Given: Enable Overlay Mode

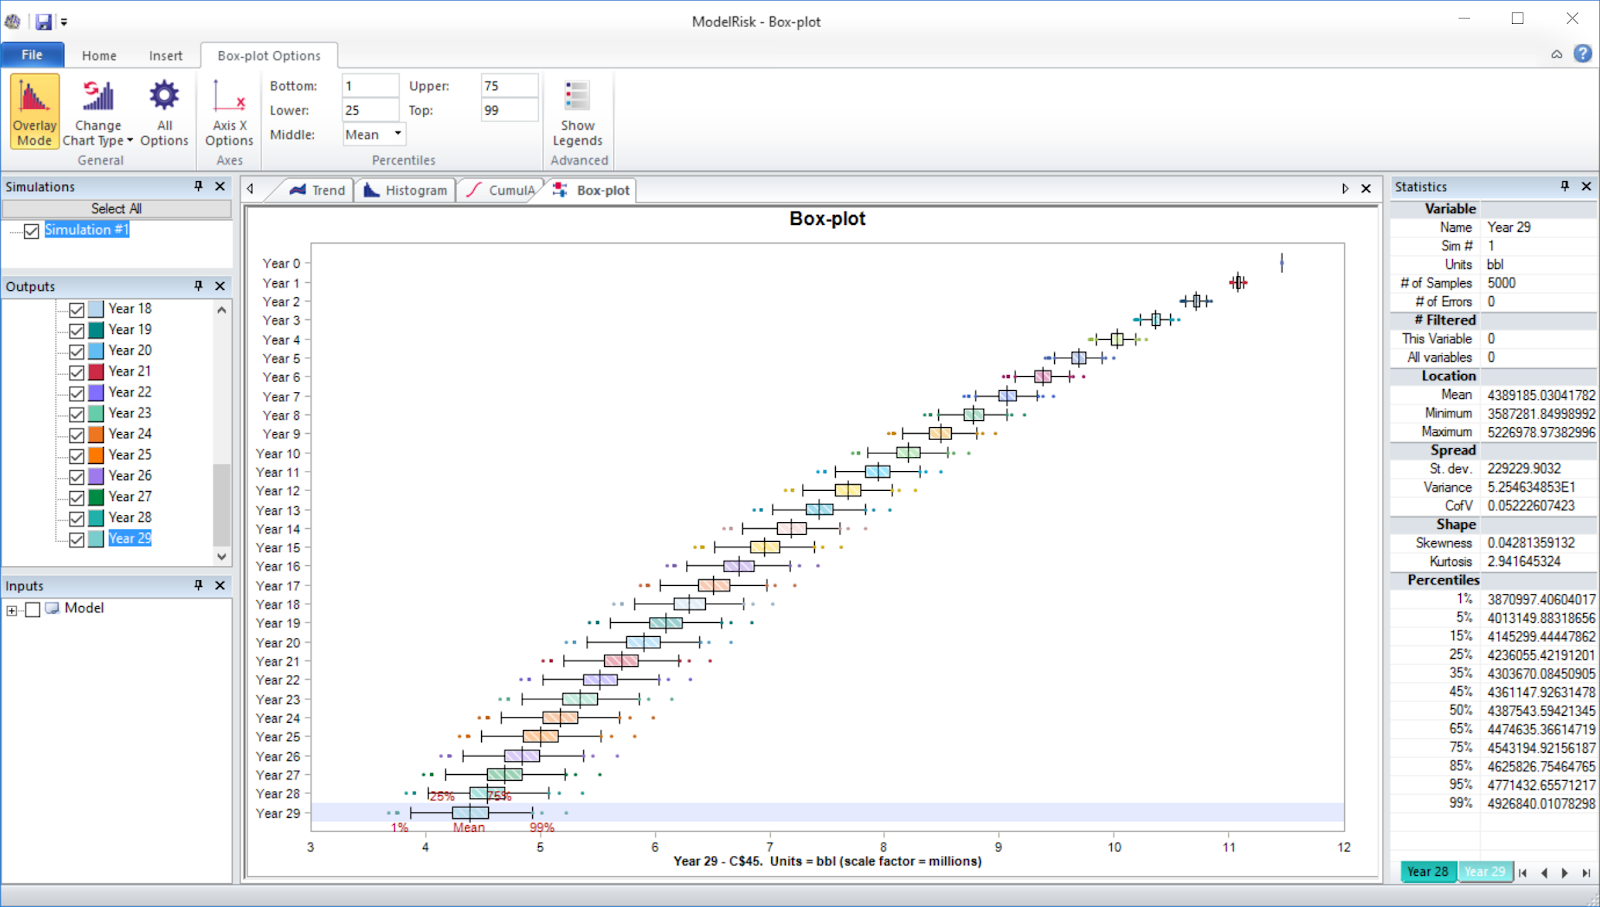Looking at the screenshot, I should (33, 110).
